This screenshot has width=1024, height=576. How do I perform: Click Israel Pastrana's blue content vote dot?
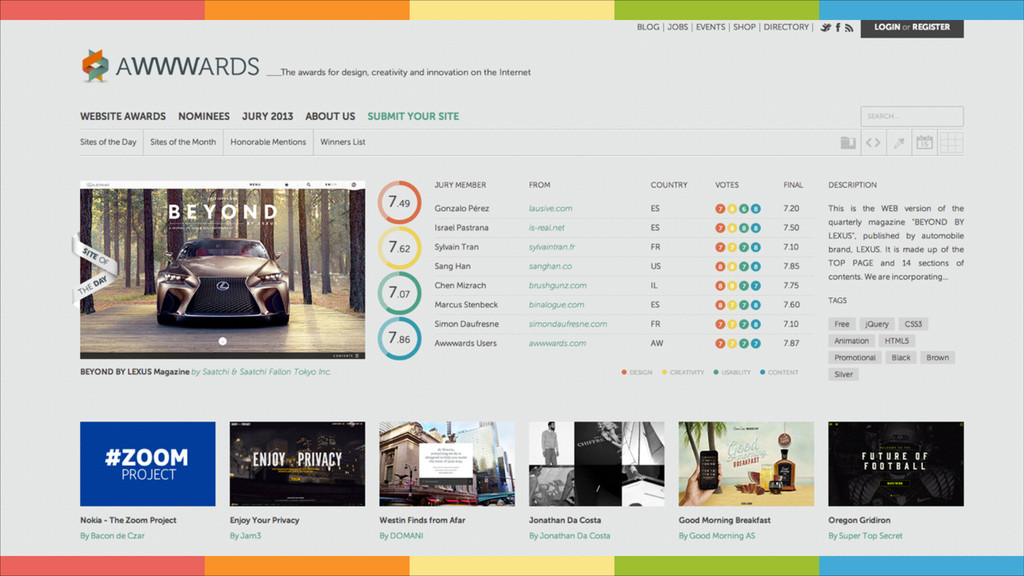[x=756, y=228]
